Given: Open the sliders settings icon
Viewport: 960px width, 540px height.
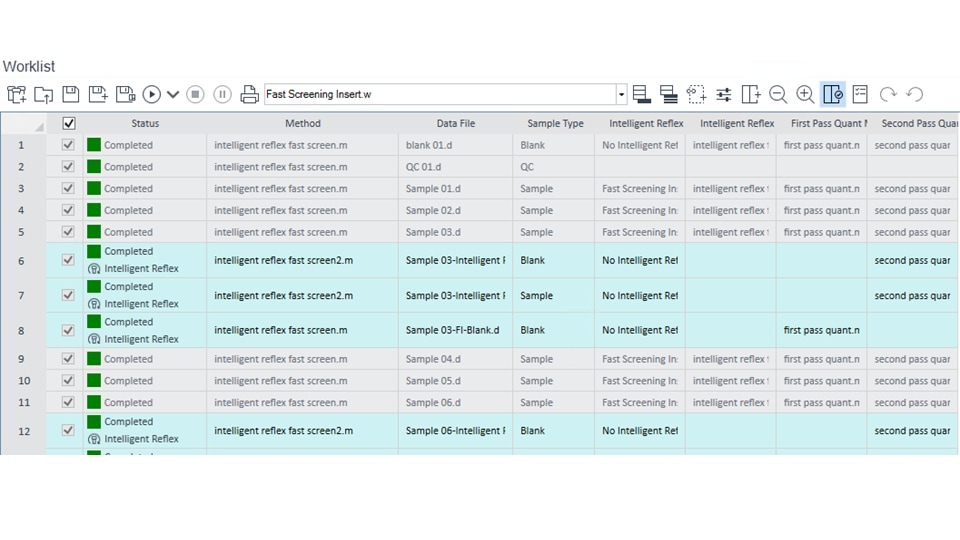Looking at the screenshot, I should click(723, 94).
